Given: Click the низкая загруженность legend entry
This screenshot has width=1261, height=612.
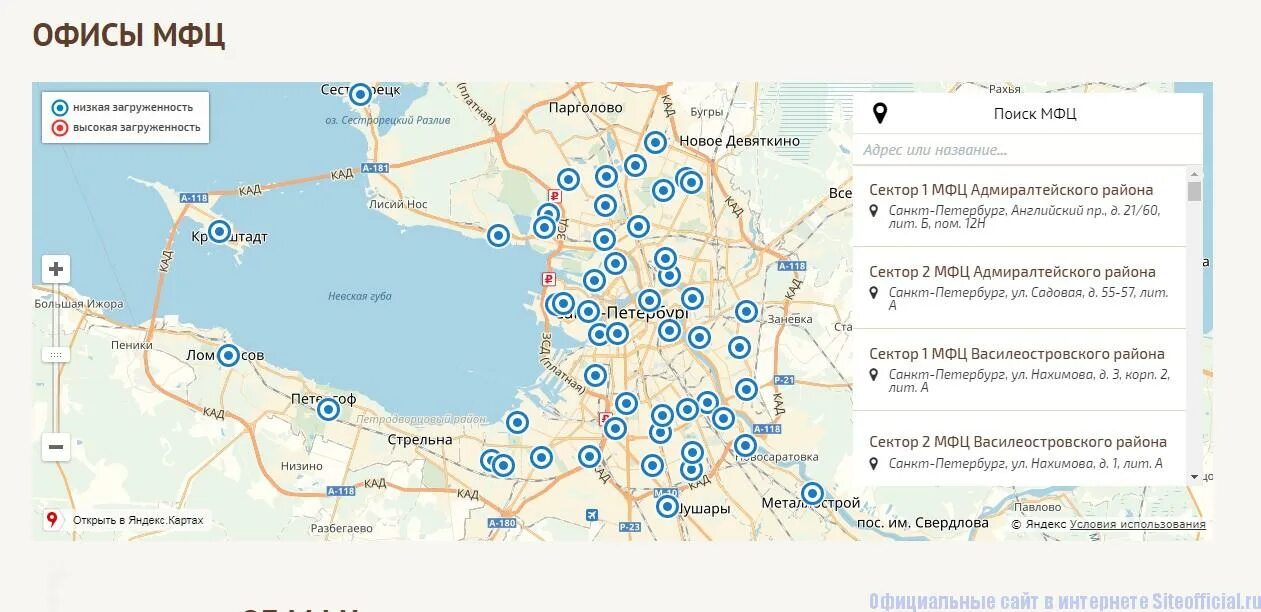Looking at the screenshot, I should tap(123, 107).
